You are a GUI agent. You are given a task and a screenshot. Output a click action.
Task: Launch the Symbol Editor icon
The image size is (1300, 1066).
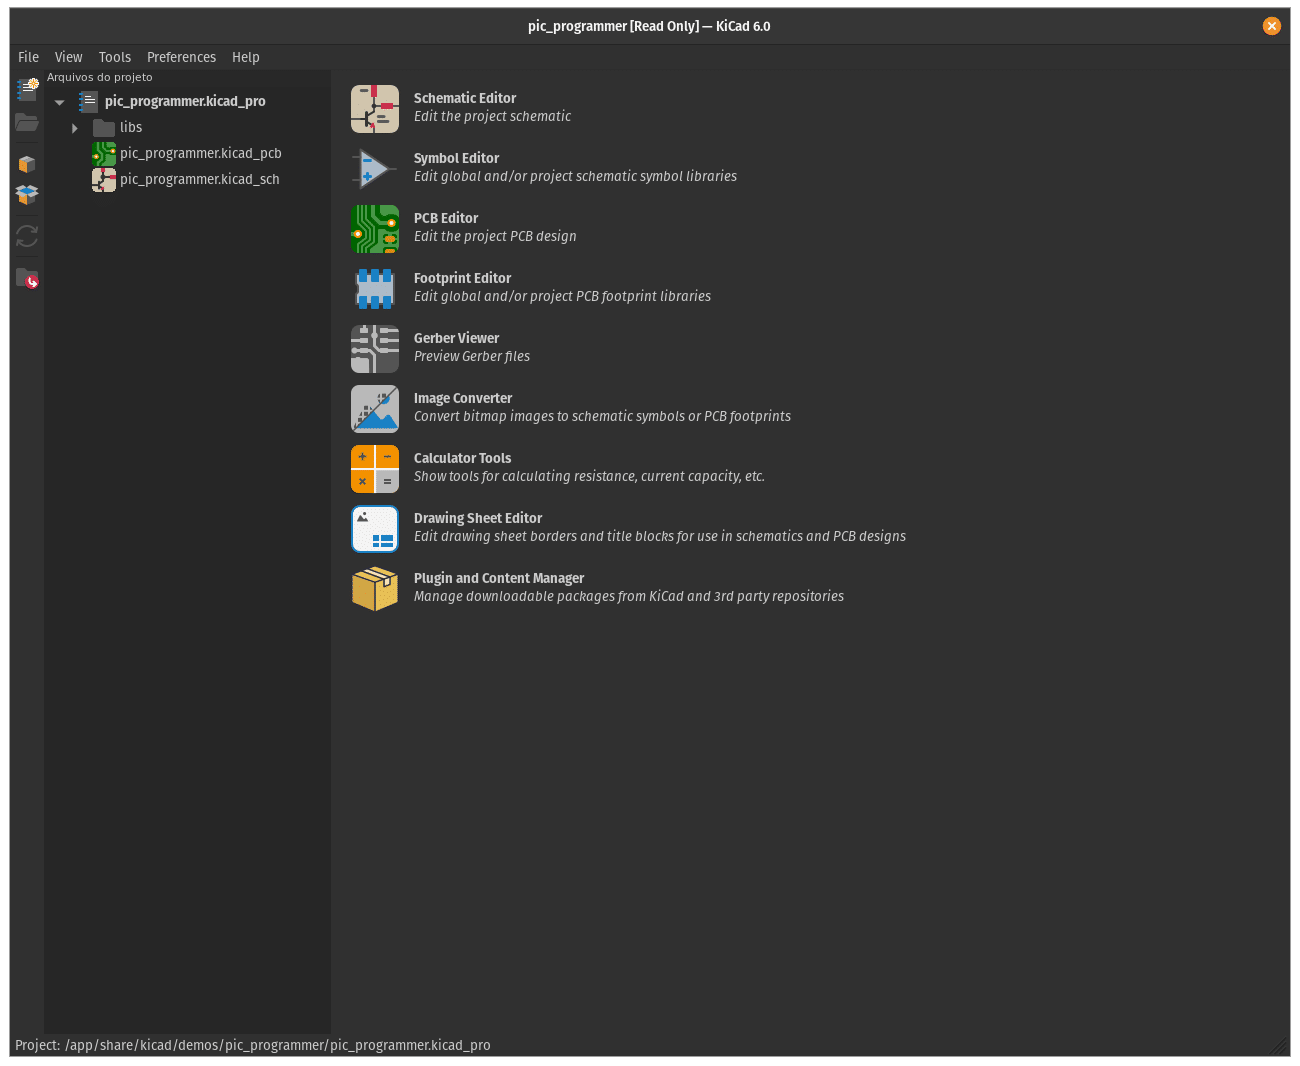375,169
